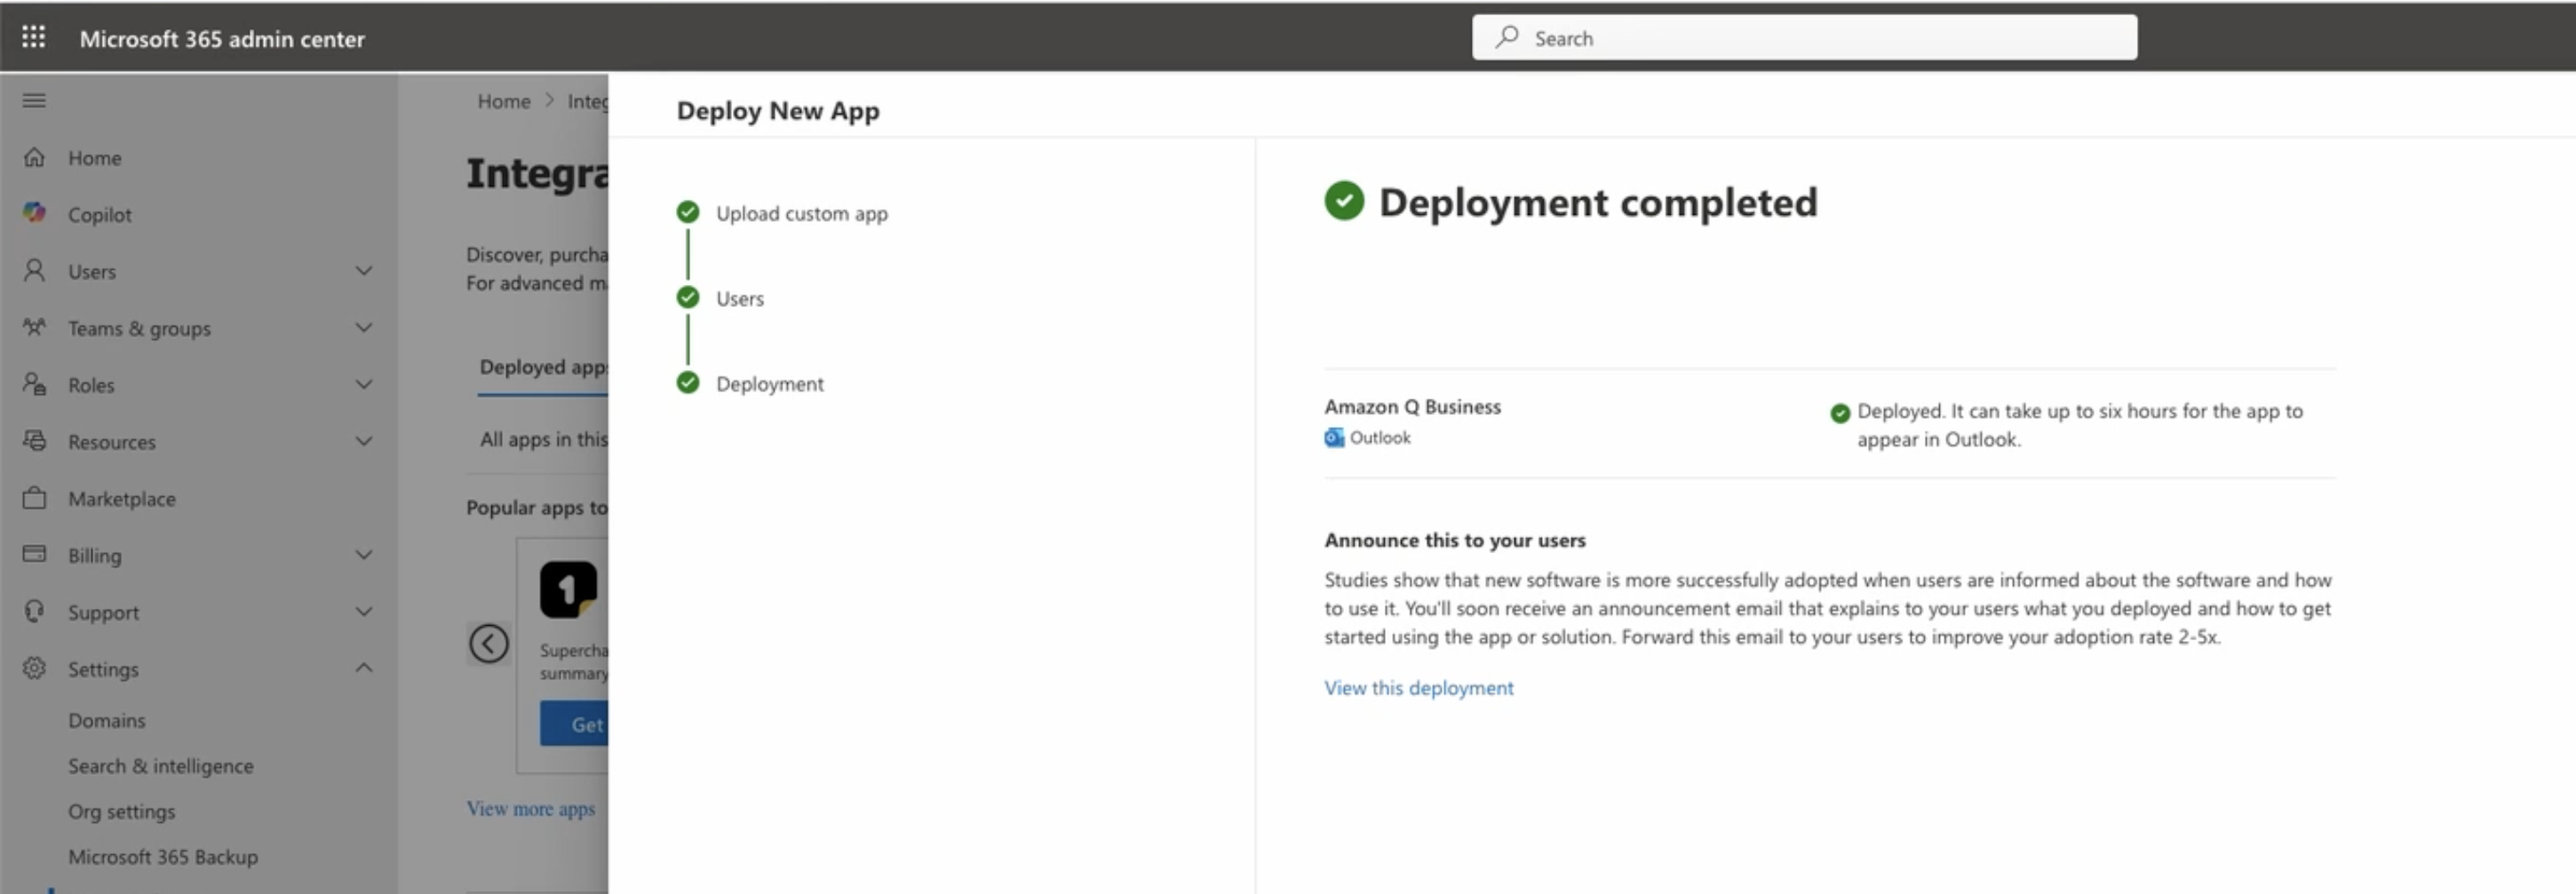Open Org settings

[x=121, y=811]
